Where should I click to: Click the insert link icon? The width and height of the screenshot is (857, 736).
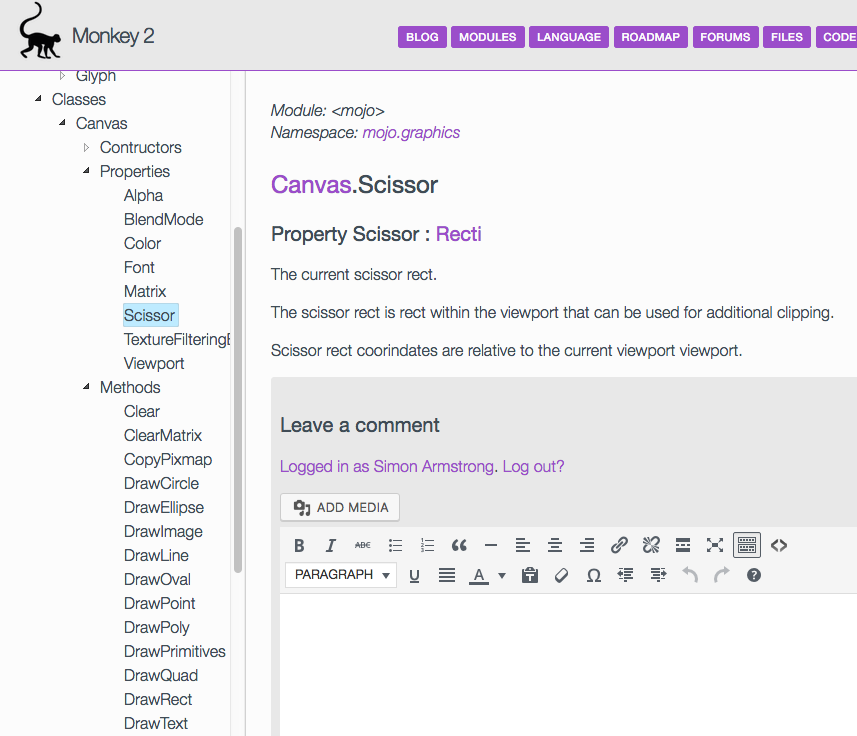pos(619,545)
